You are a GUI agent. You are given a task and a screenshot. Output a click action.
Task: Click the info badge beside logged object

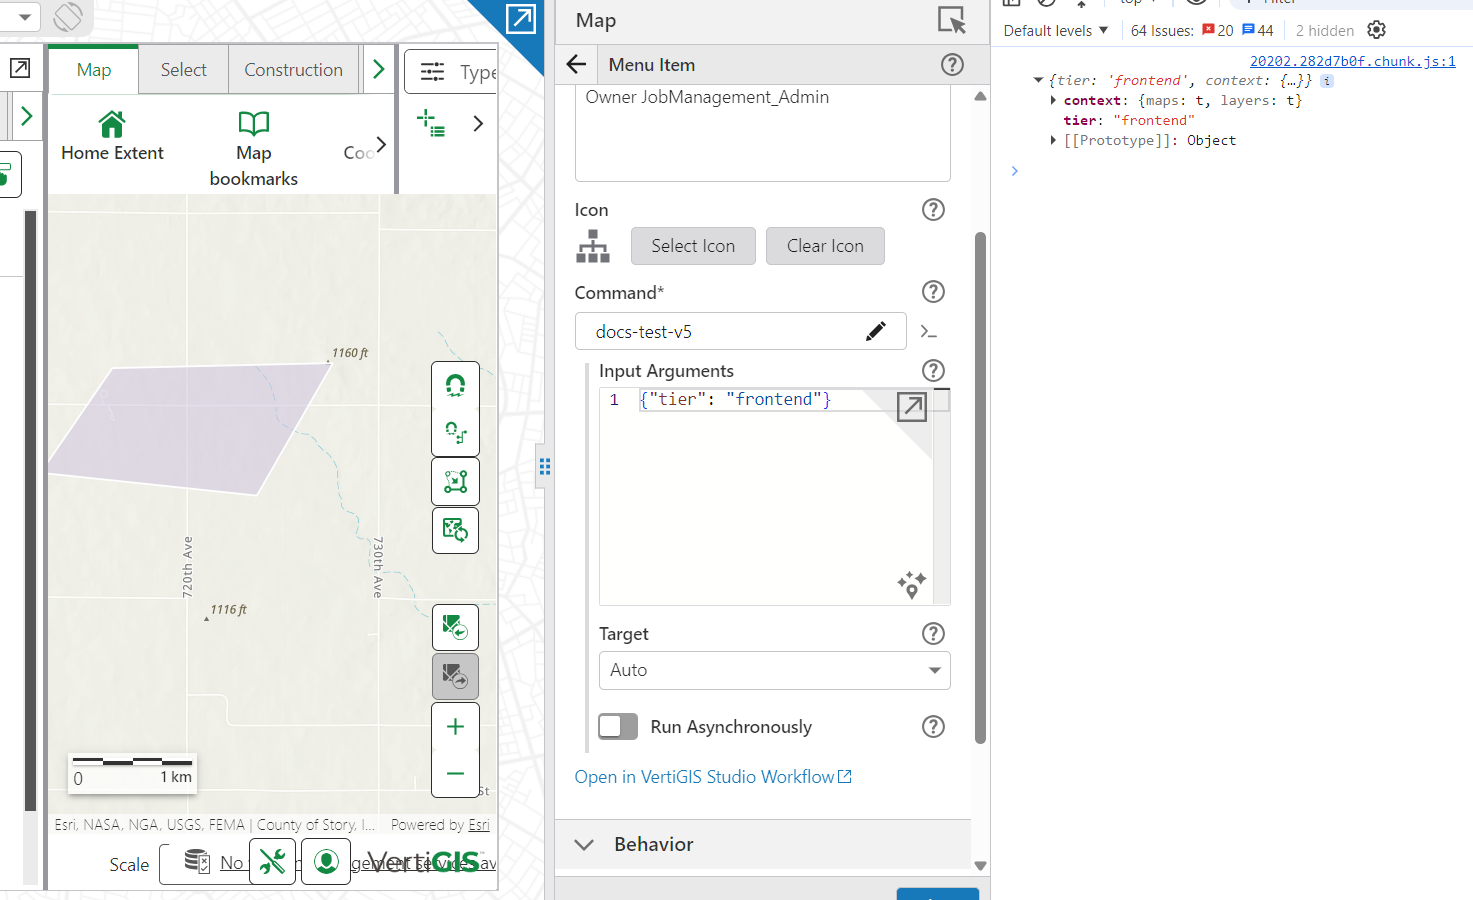pyautogui.click(x=1327, y=81)
